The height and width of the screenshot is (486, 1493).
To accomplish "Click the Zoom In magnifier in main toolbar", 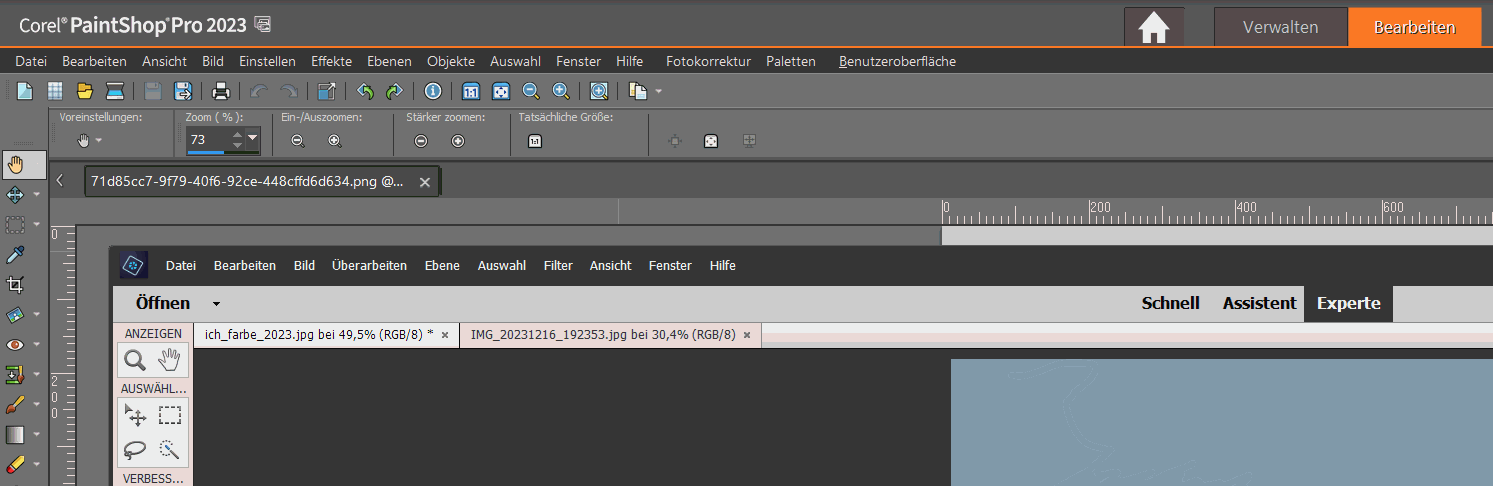I will pos(561,91).
